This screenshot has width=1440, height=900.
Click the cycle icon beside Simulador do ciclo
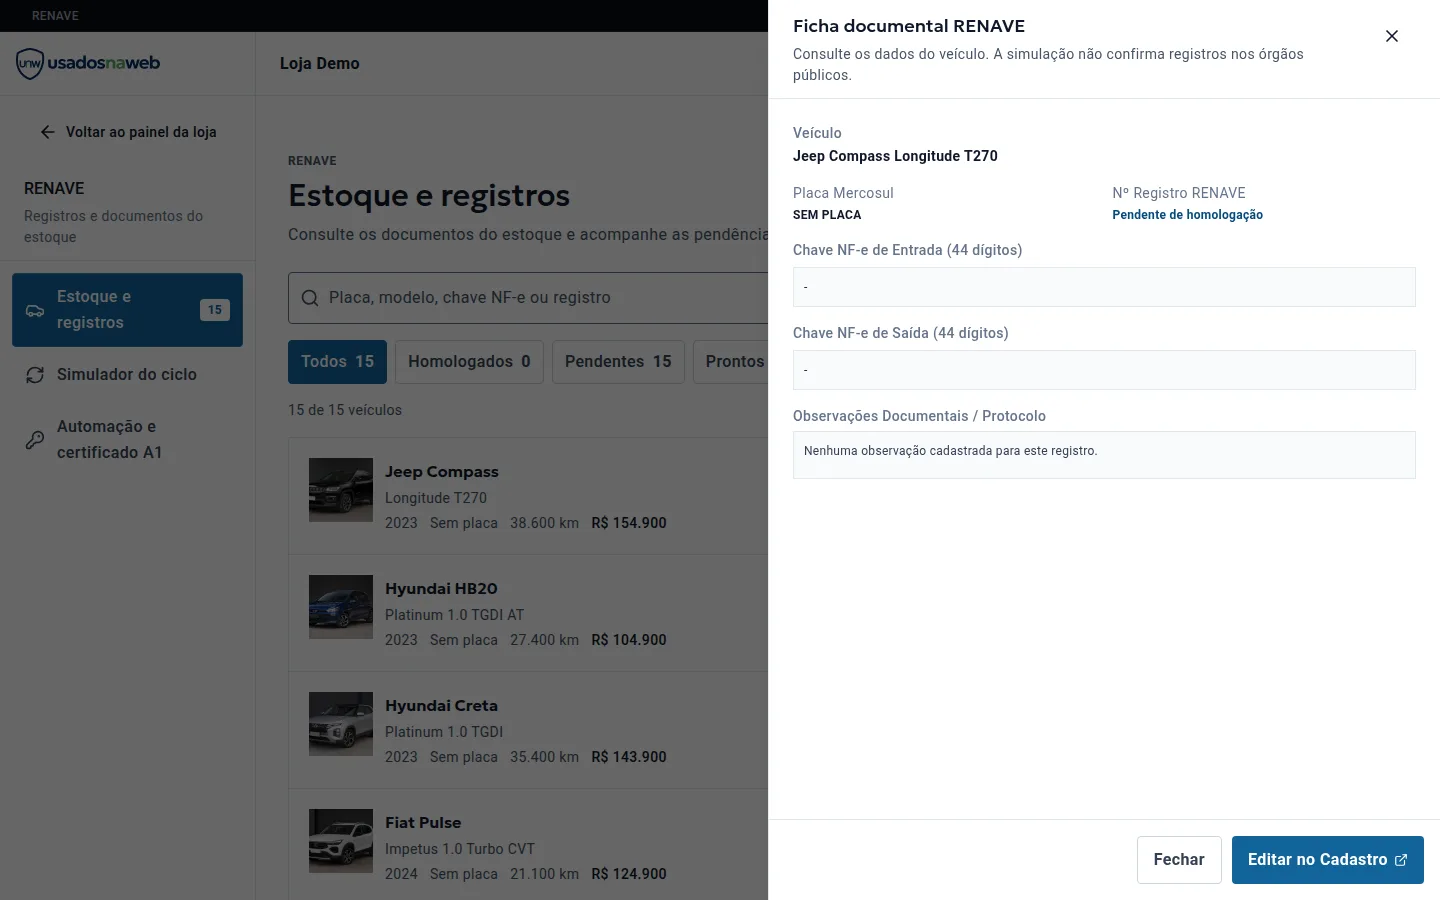point(35,375)
